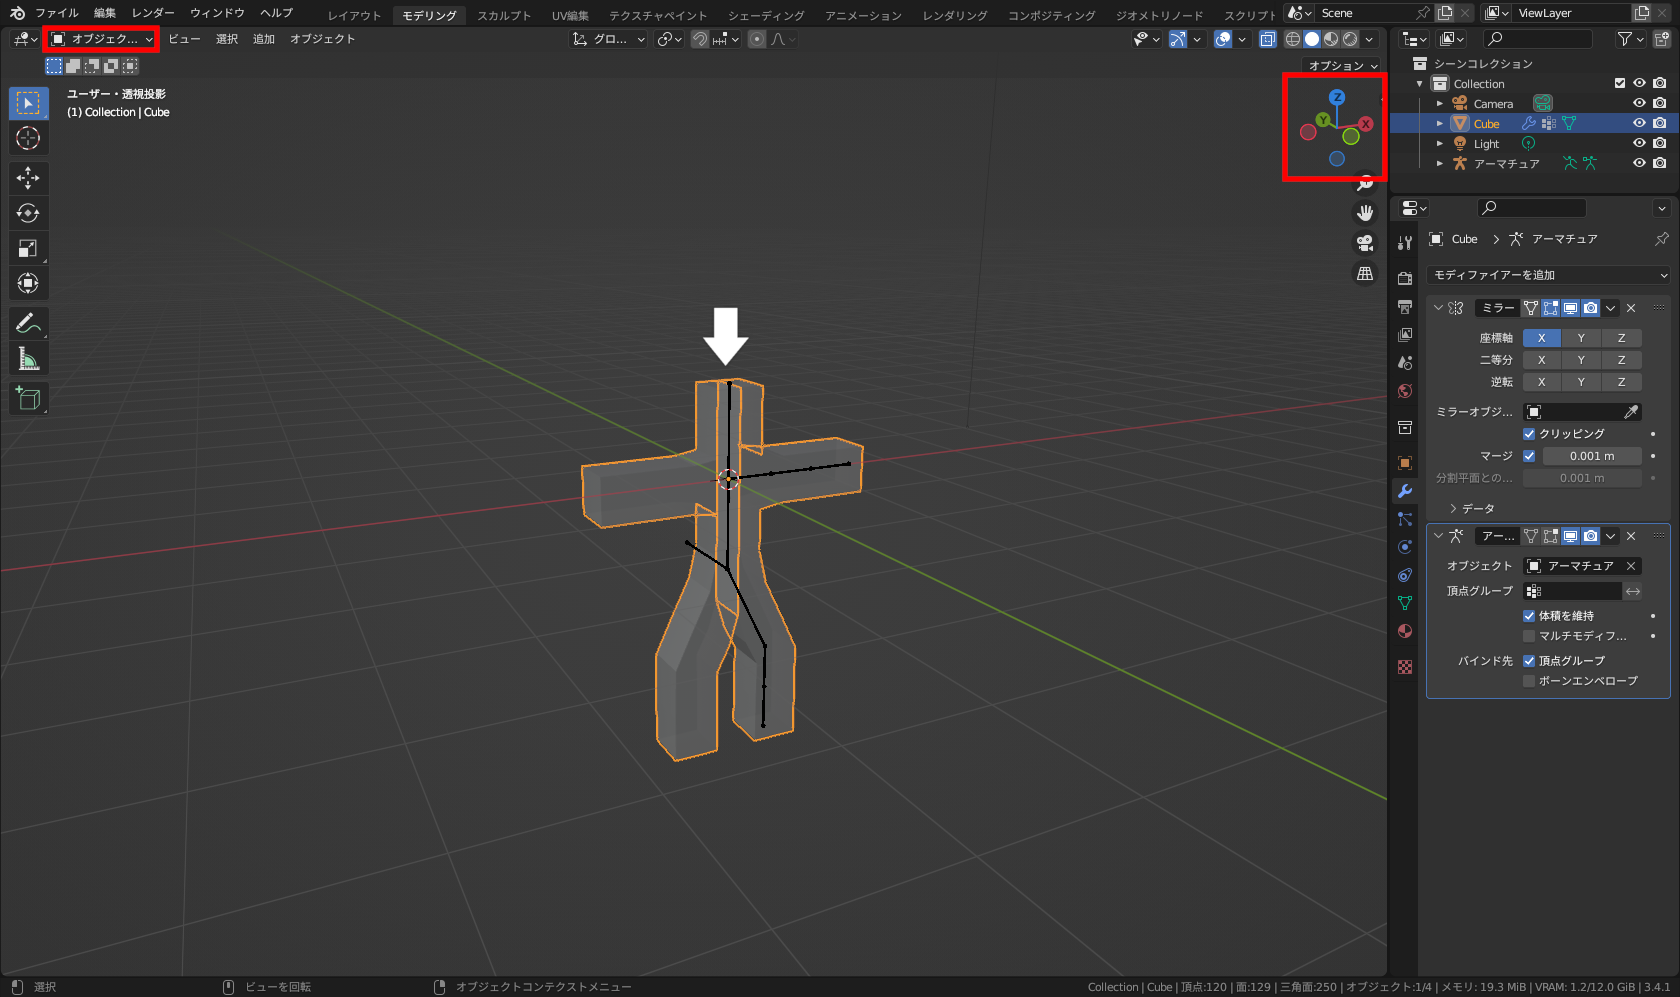Select the Box Select tool in the toolbar
Screen dimensions: 1680x997
(x=28, y=103)
